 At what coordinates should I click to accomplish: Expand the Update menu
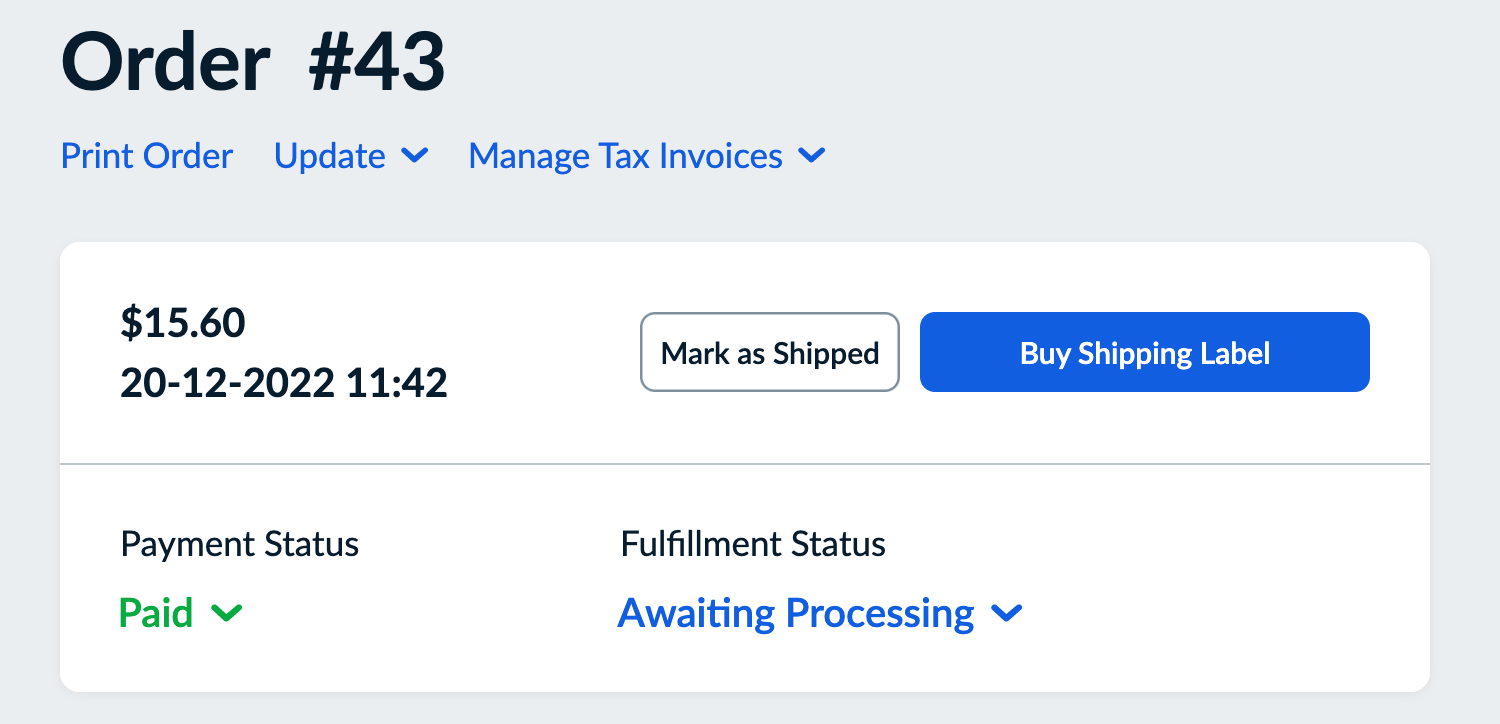pos(330,157)
